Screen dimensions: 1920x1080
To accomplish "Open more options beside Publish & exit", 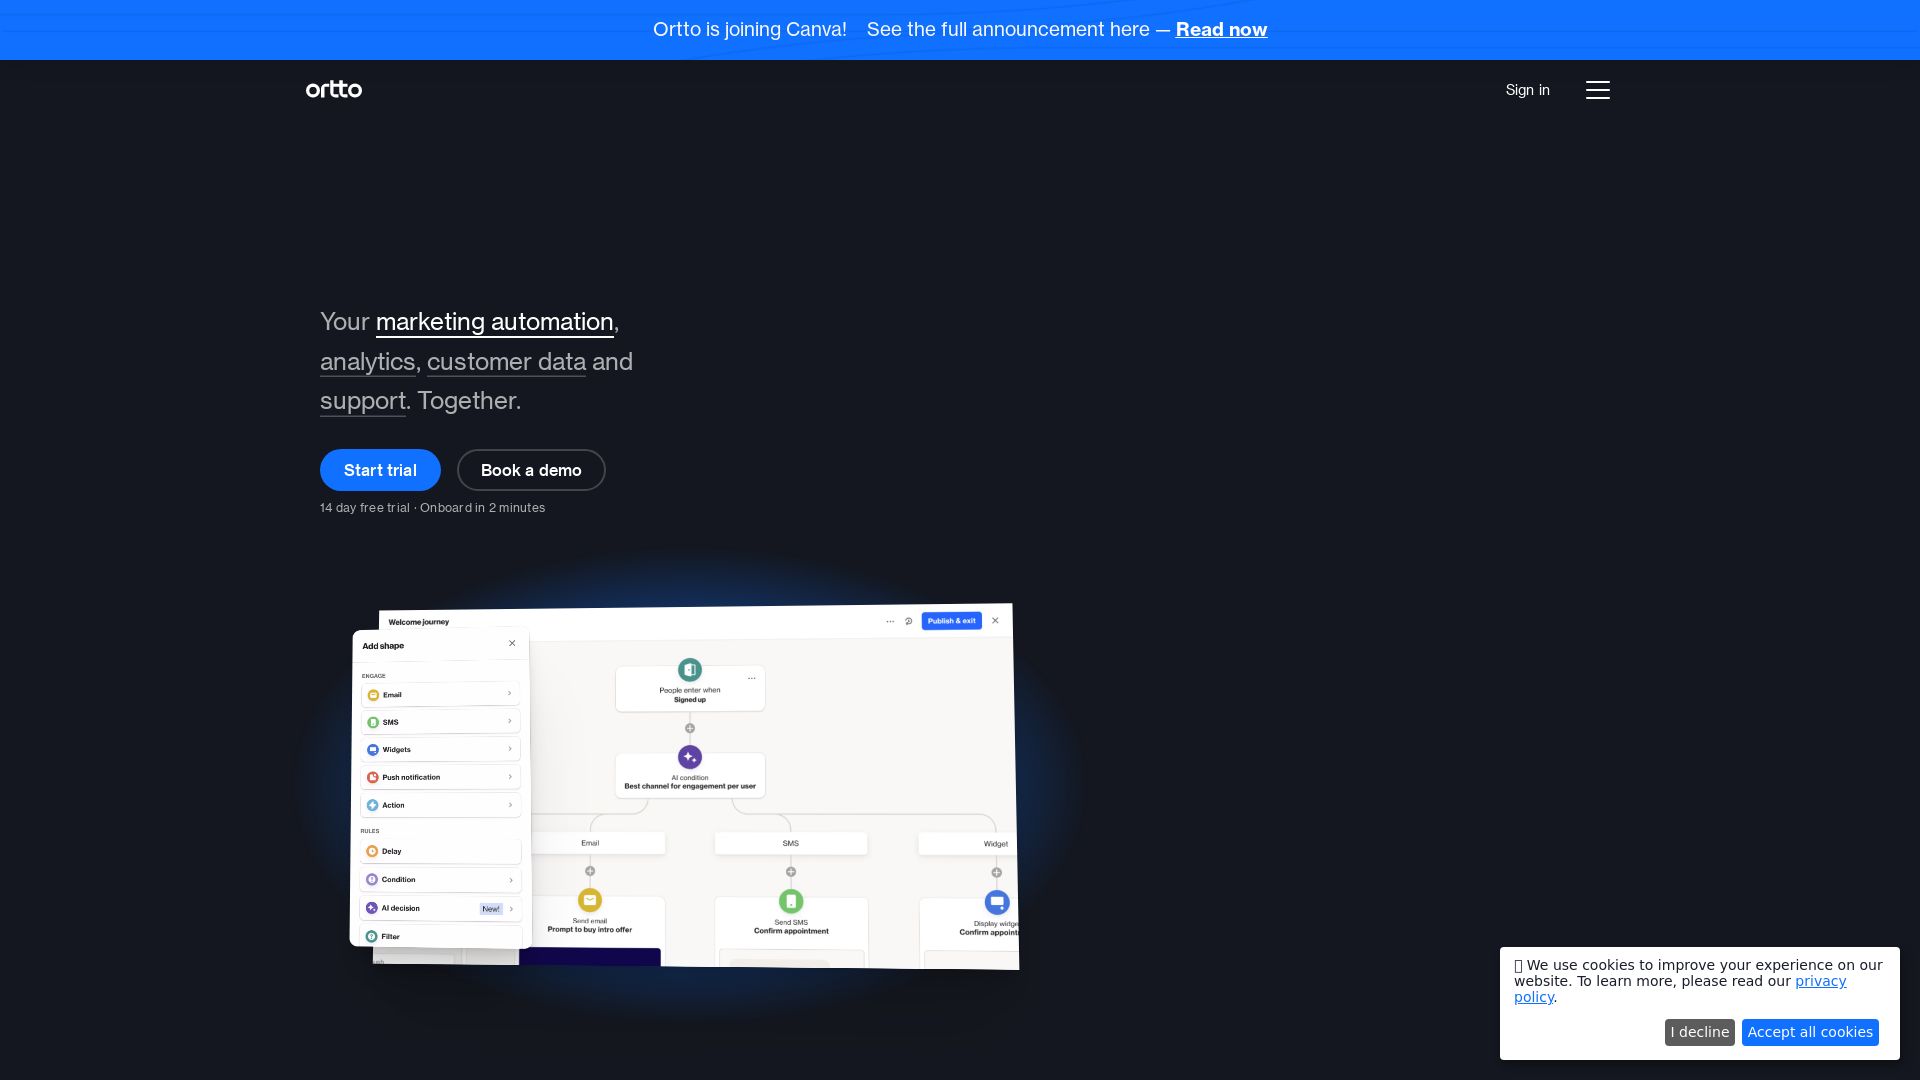I will [x=890, y=621].
